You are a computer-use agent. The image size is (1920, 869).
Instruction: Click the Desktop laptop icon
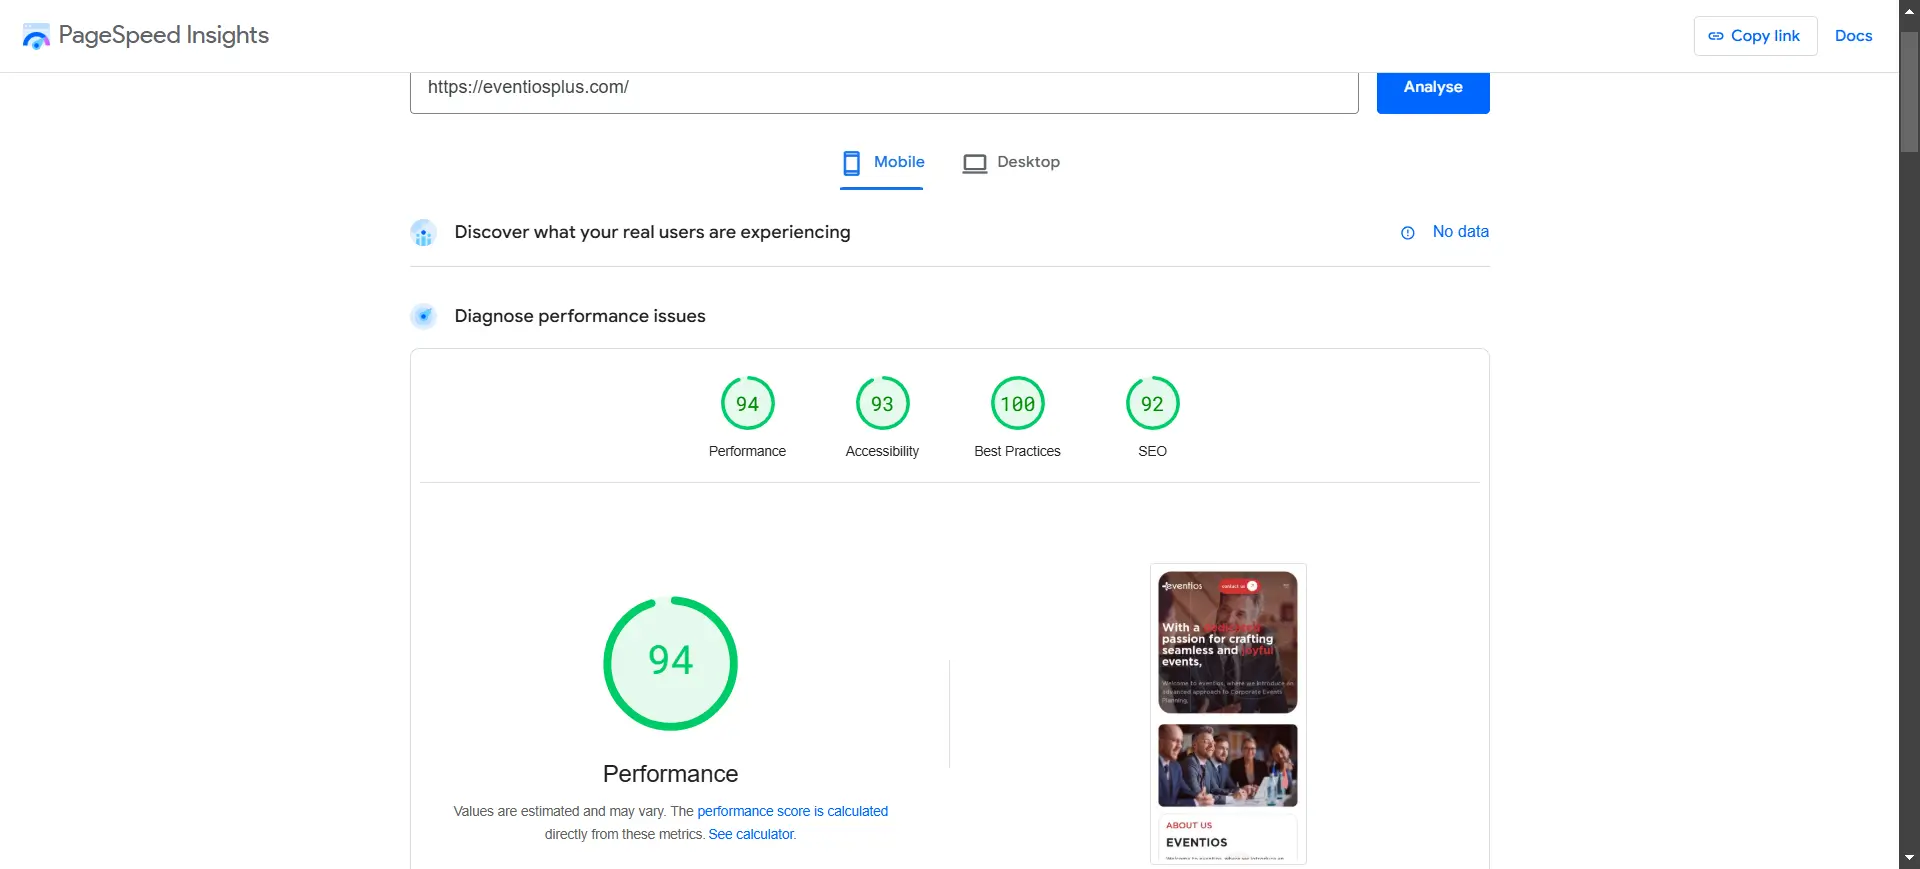975,163
